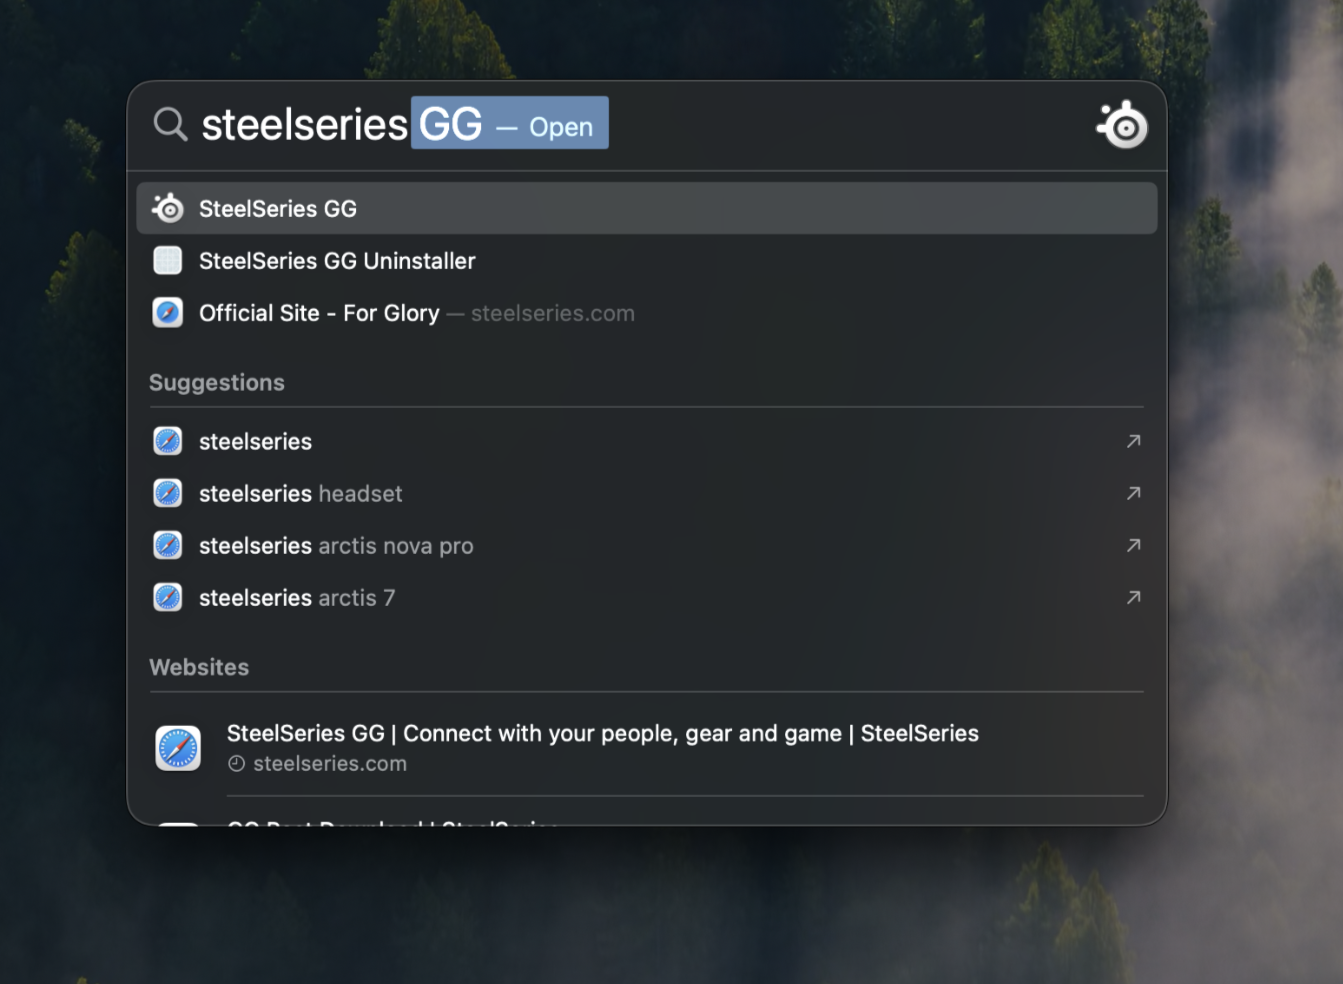Open the SteelSeries GG application result
The height and width of the screenshot is (984, 1343).
[x=646, y=208]
